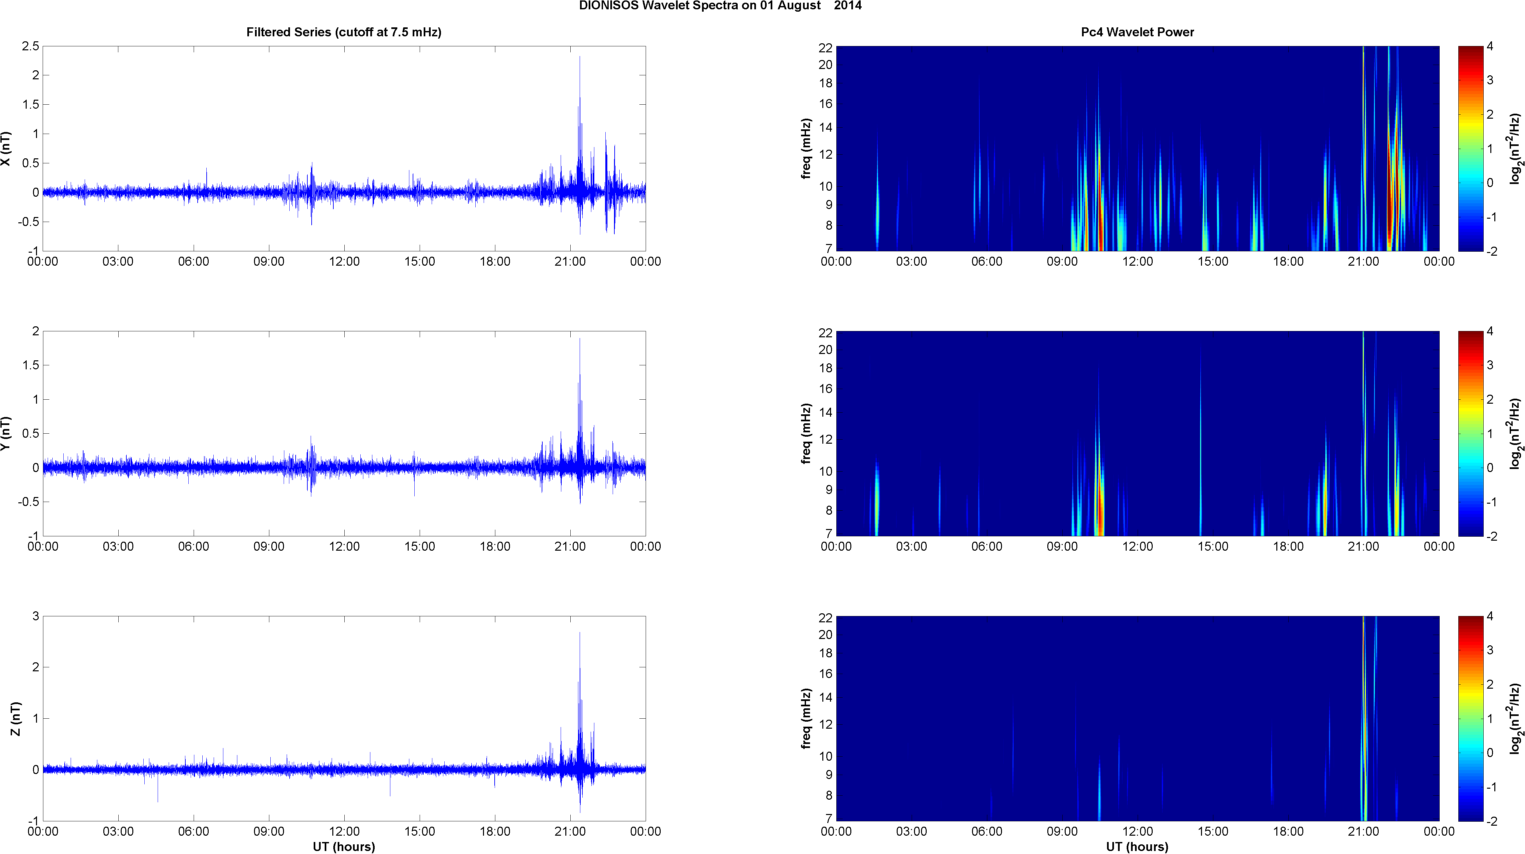This screenshot has width=1525, height=854.
Task: Click the 'Z (nT)' axis label
Action: pyautogui.click(x=15, y=719)
